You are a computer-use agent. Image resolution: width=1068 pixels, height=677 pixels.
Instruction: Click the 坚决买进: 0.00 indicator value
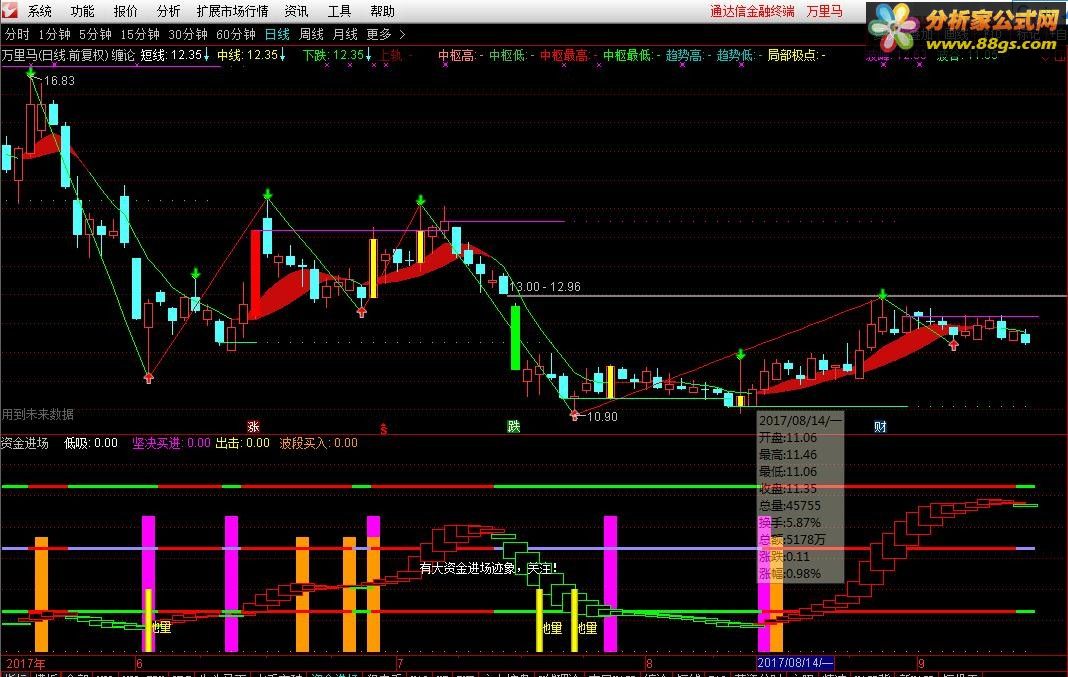click(171, 443)
